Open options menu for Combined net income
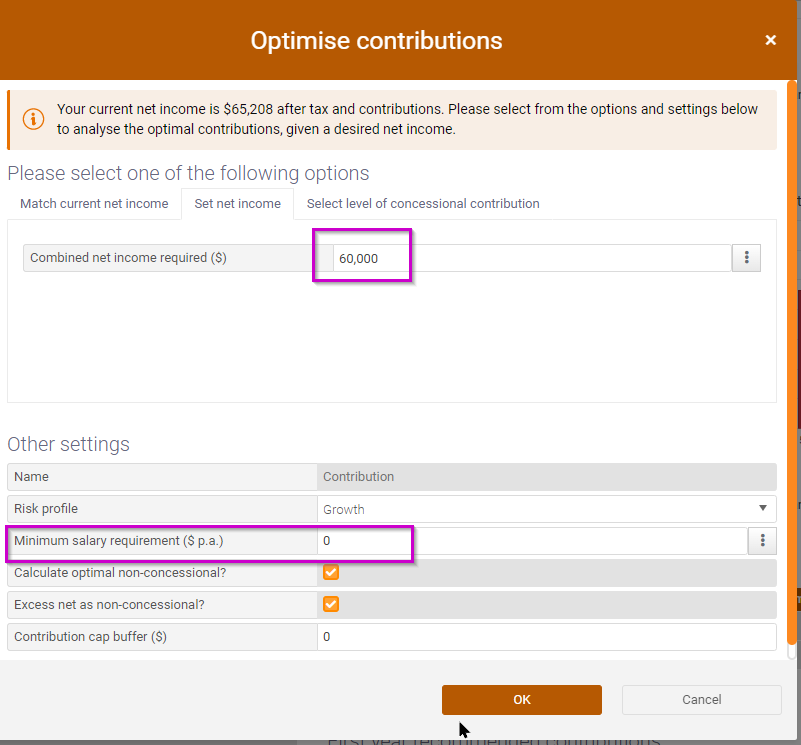 (x=746, y=258)
